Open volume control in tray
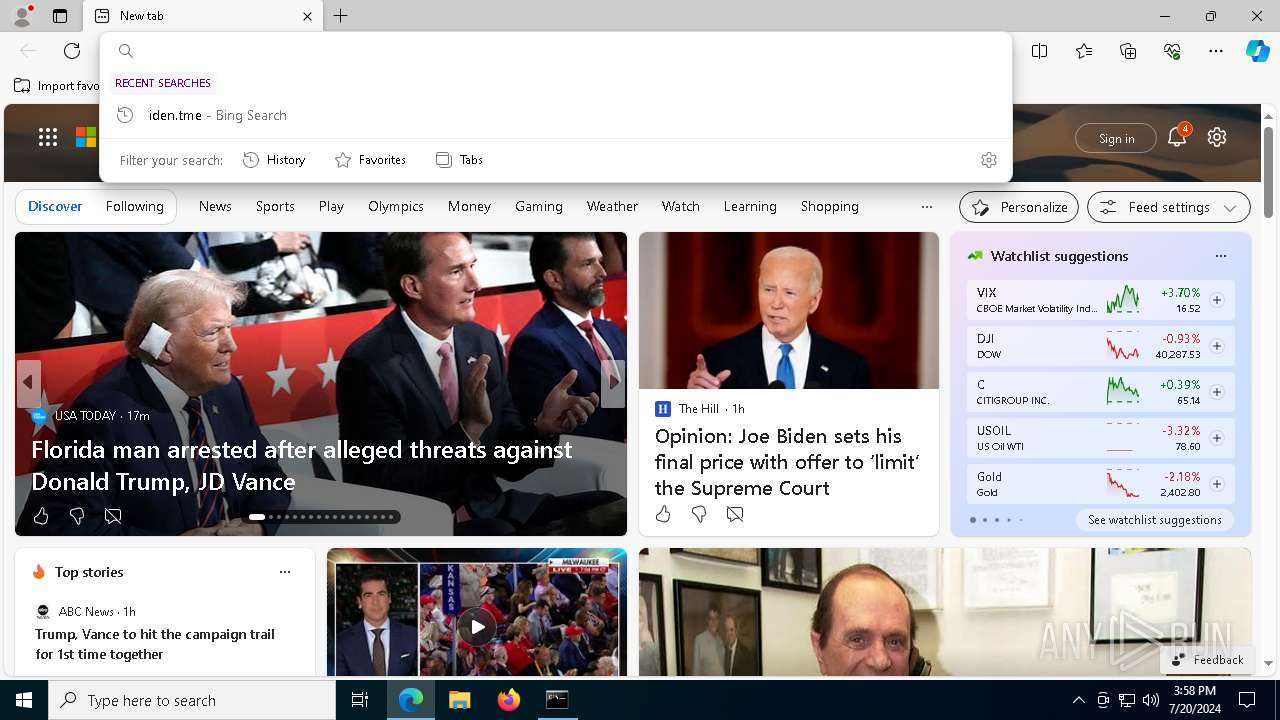The width and height of the screenshot is (1280, 720). 1151,700
